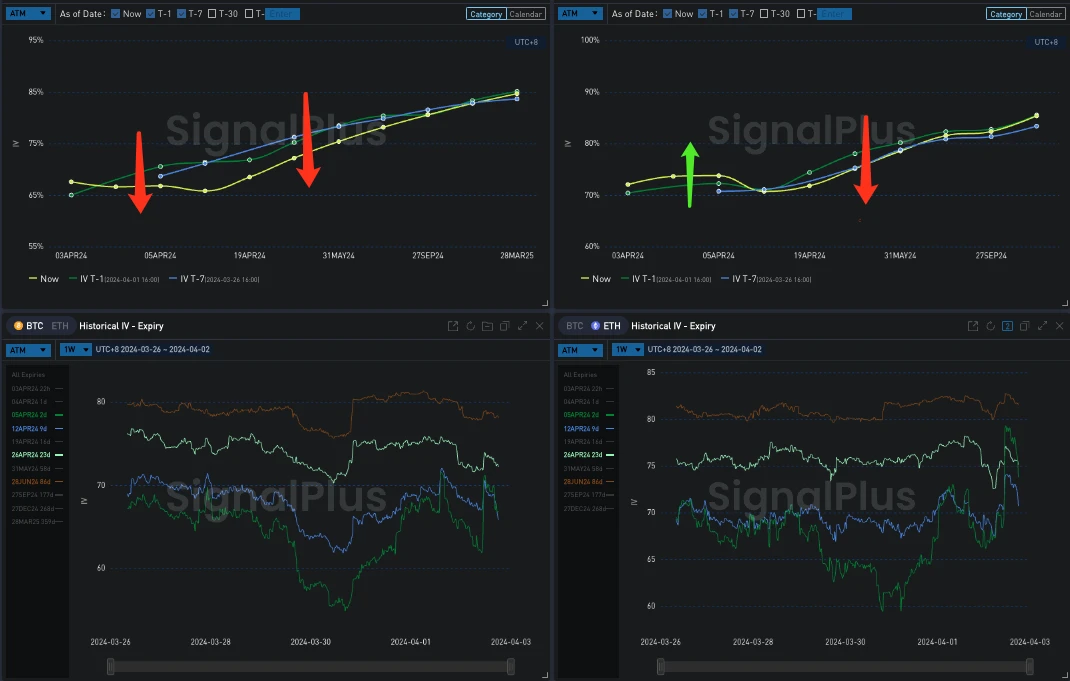The height and width of the screenshot is (681, 1070).
Task: Click the folder icon in BTC panel header
Action: click(x=487, y=326)
